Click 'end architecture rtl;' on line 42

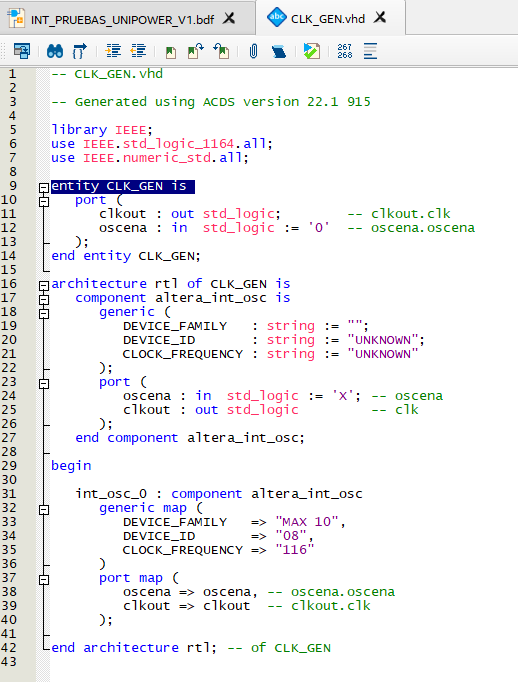point(134,648)
